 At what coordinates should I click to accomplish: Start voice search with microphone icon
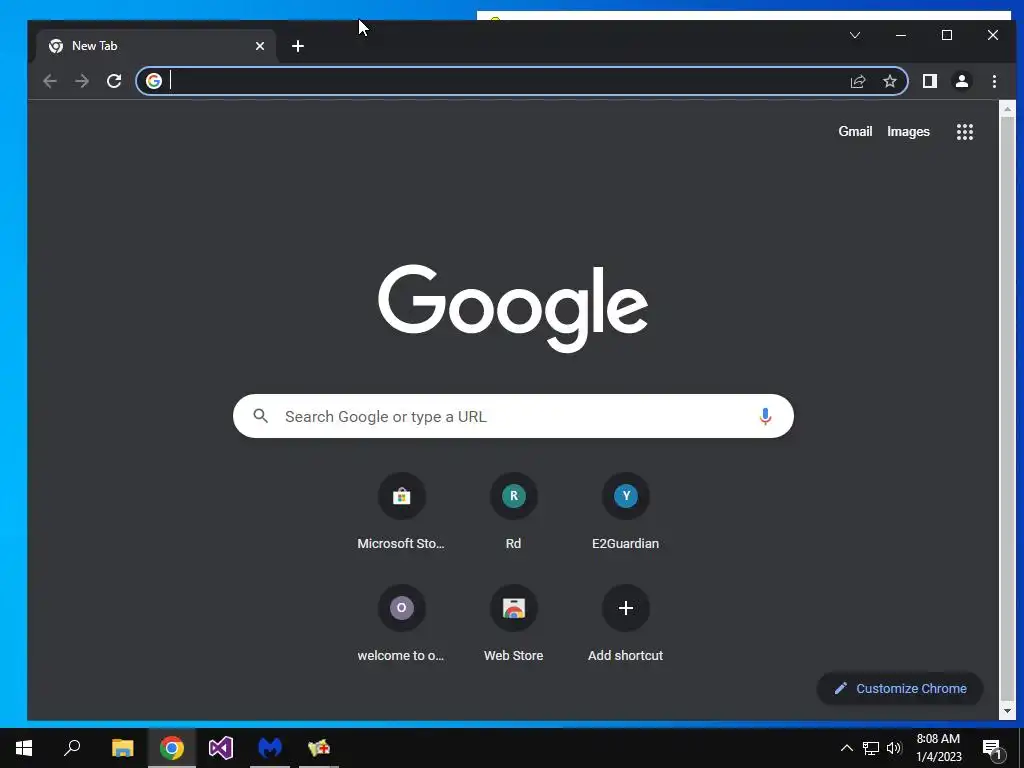[765, 416]
